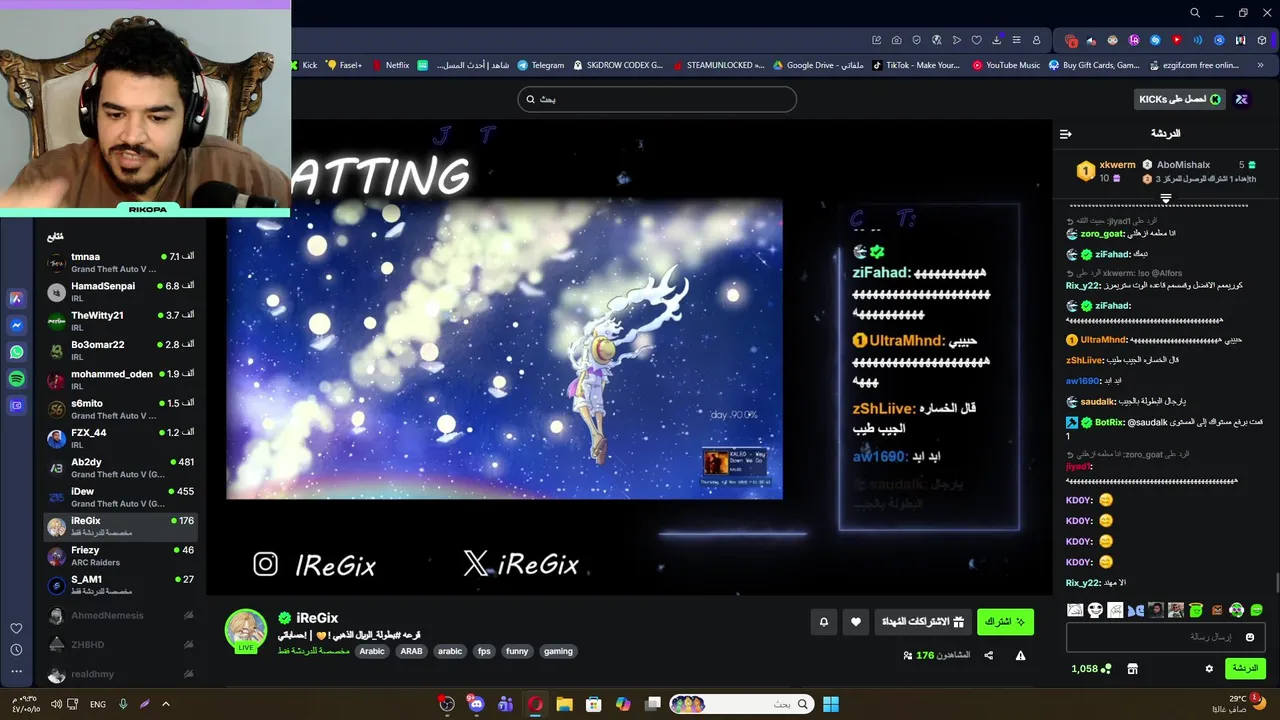
Task: Open Spotify in the Opera sidebar
Action: click(x=16, y=379)
